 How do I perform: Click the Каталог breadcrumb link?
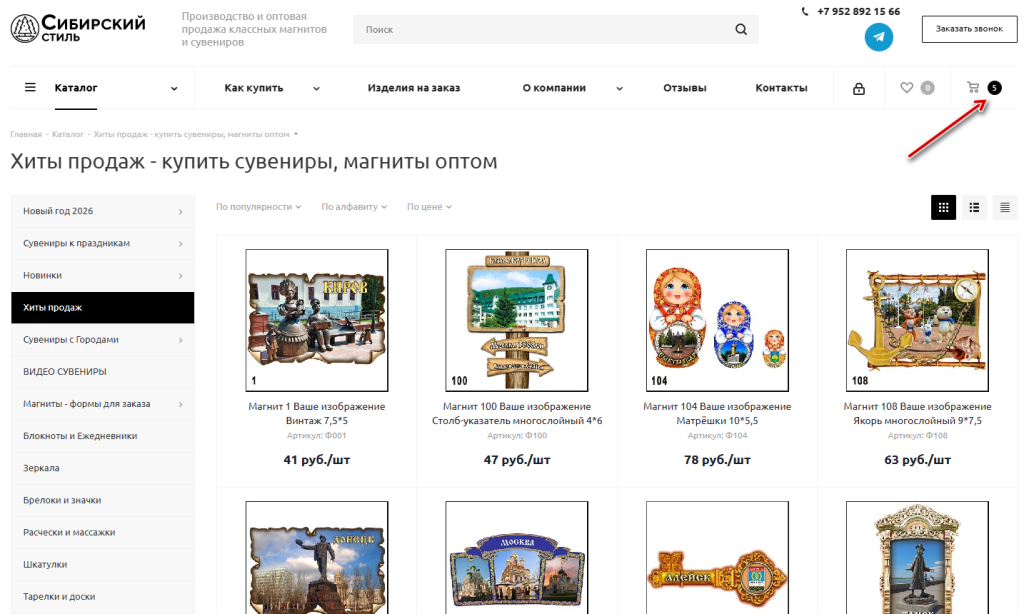(x=67, y=135)
